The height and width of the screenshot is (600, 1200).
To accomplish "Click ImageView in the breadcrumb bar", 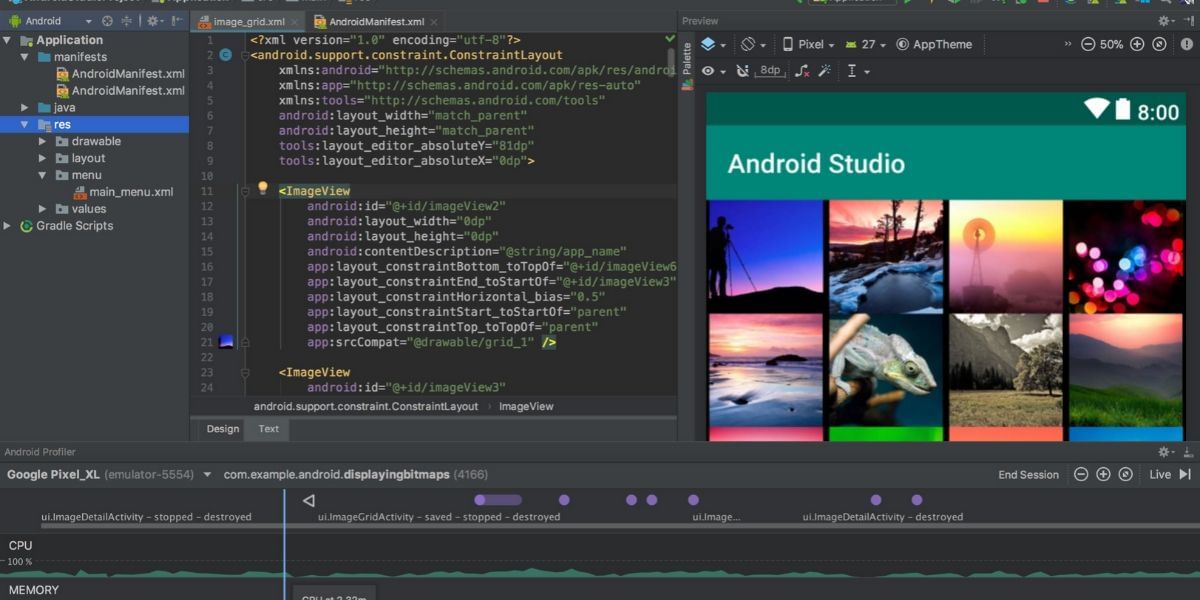I will [x=526, y=406].
